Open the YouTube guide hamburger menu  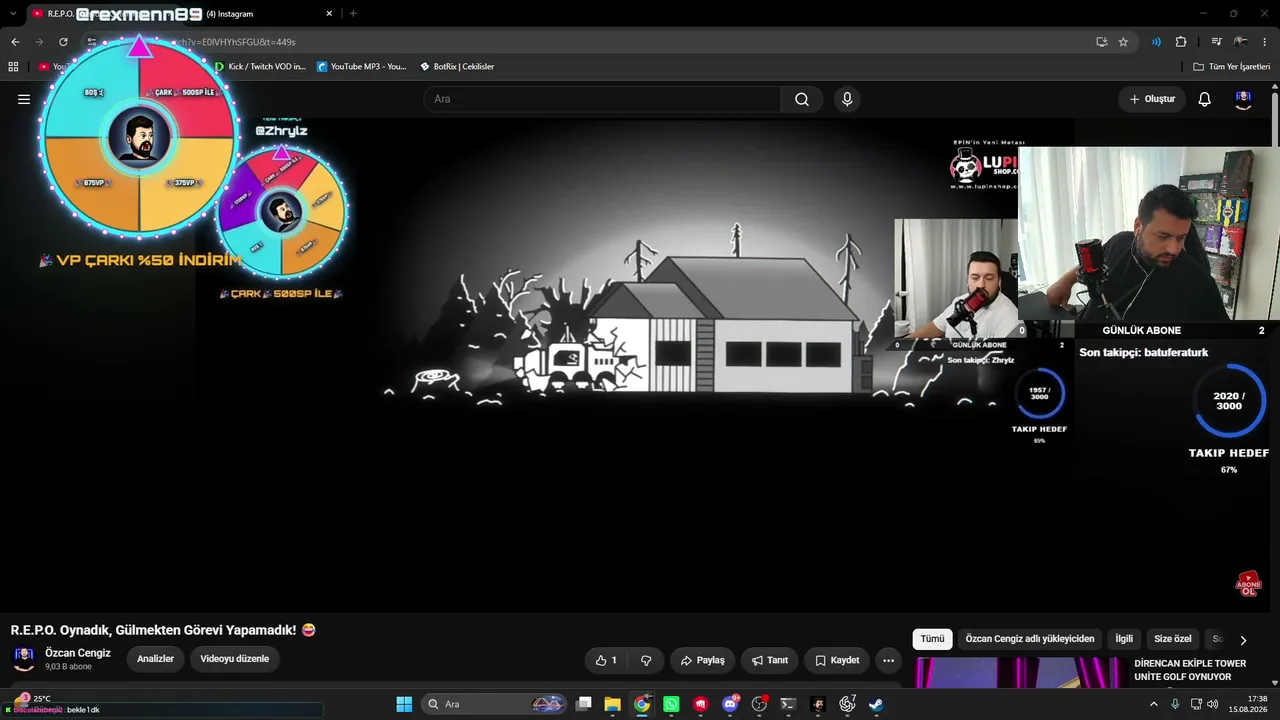[24, 99]
